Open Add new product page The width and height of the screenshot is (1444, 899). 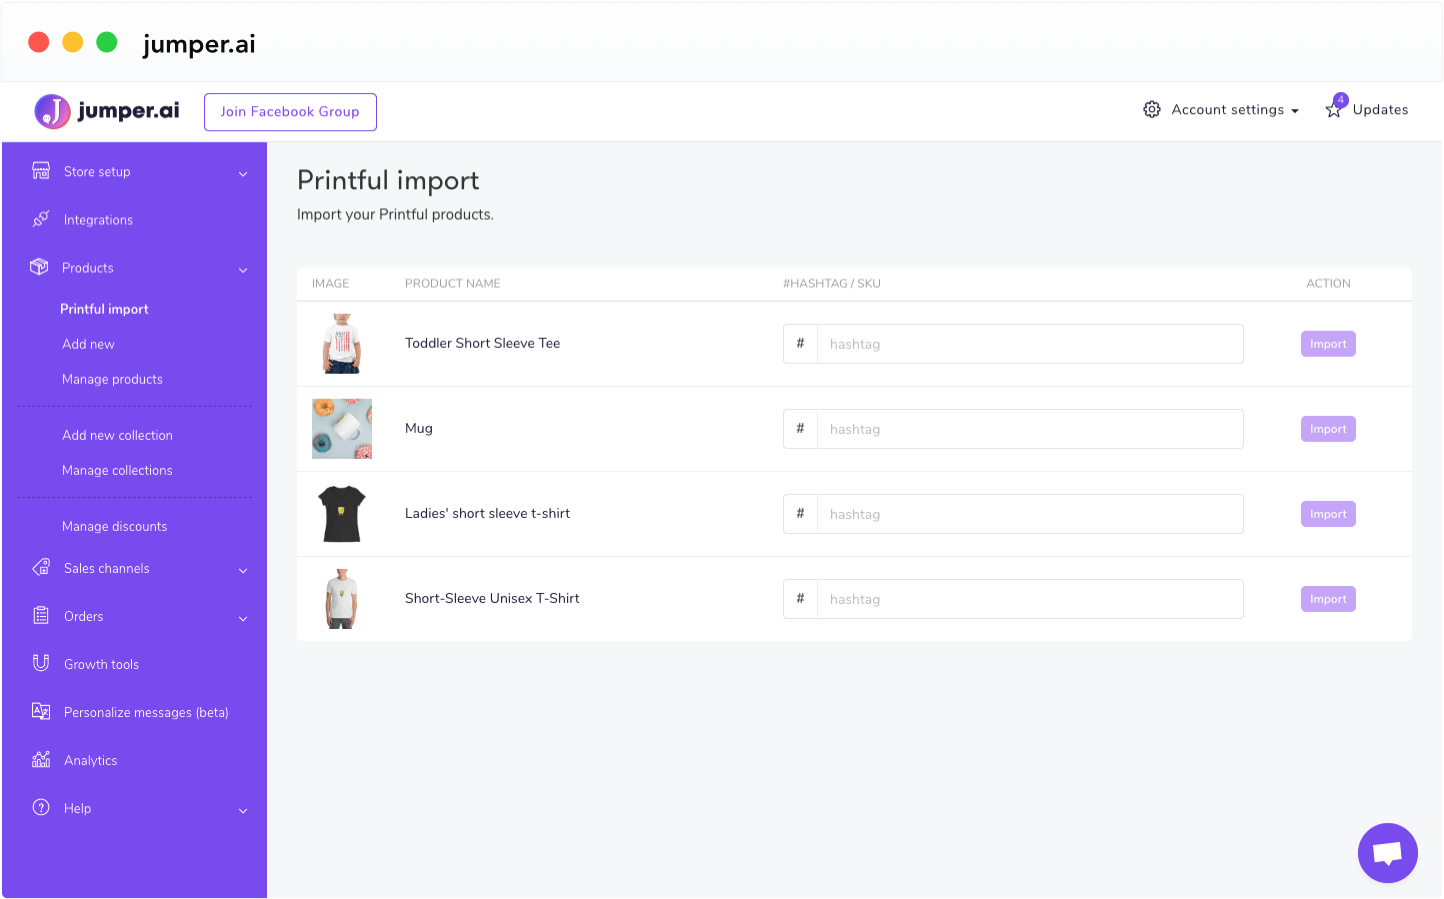pyautogui.click(x=88, y=344)
